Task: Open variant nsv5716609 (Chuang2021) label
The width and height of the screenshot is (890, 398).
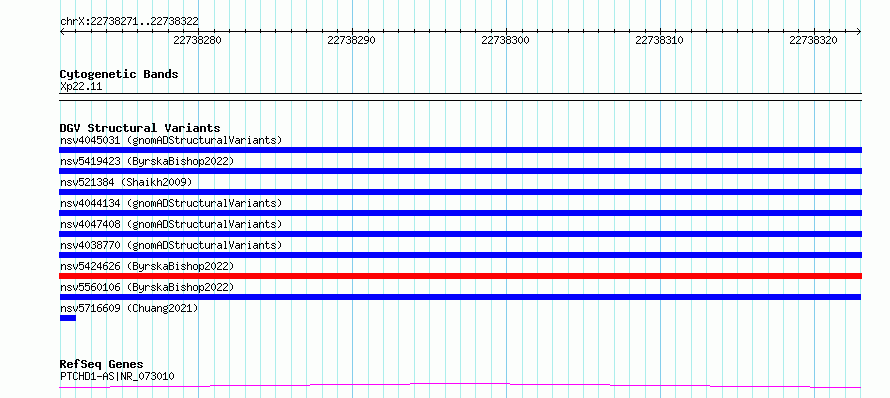Action: [x=129, y=308]
